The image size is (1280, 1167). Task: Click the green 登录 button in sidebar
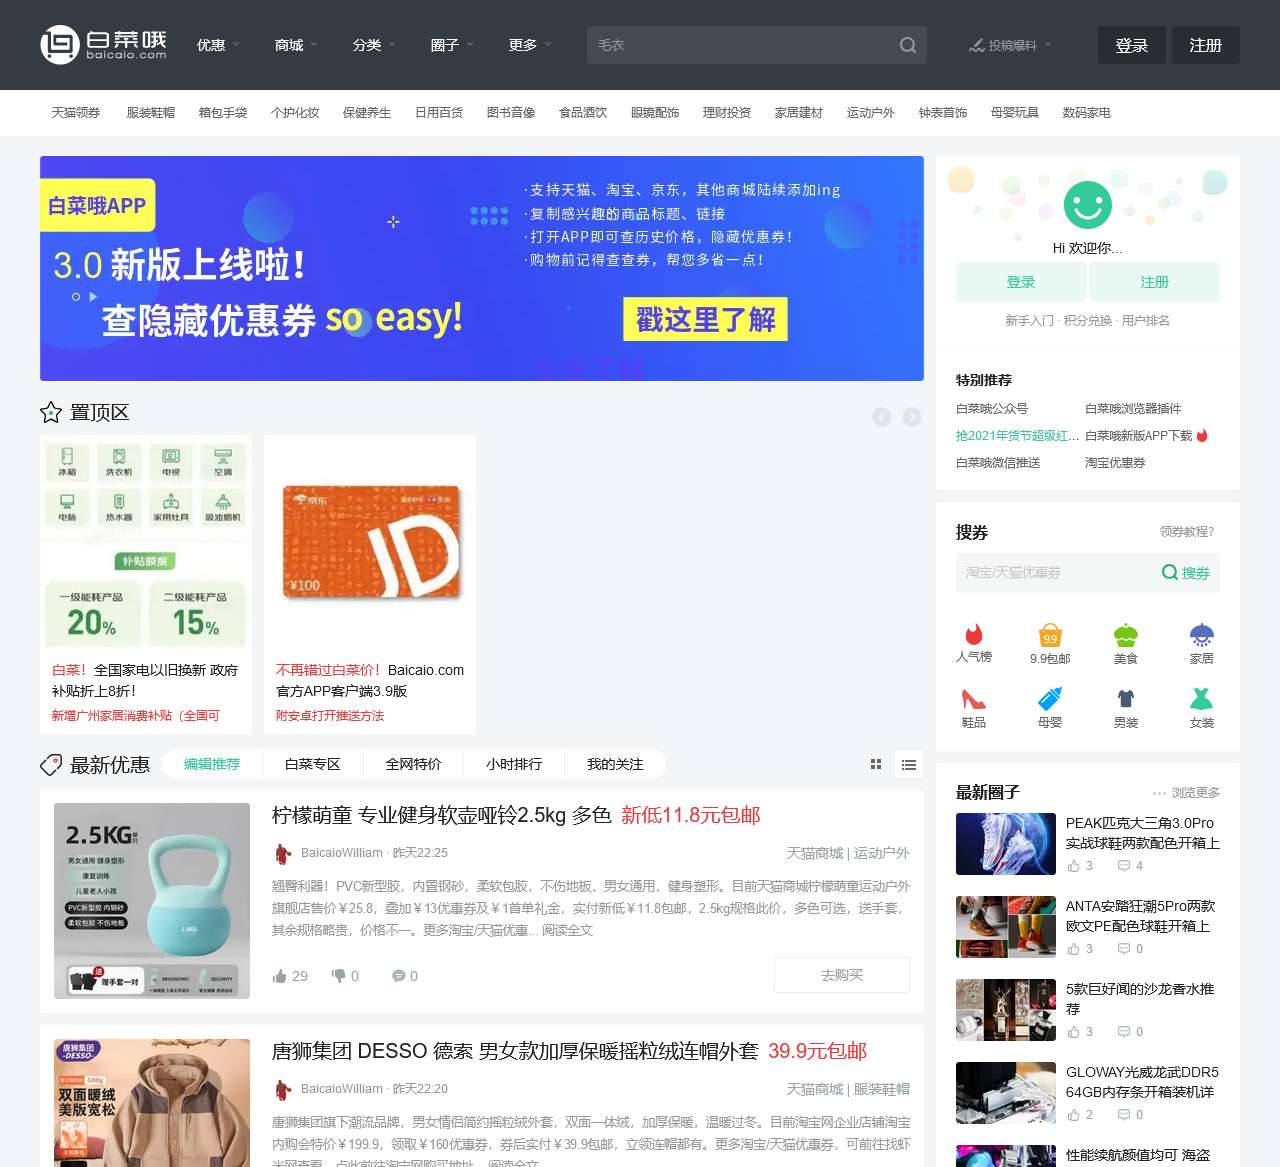(1021, 282)
